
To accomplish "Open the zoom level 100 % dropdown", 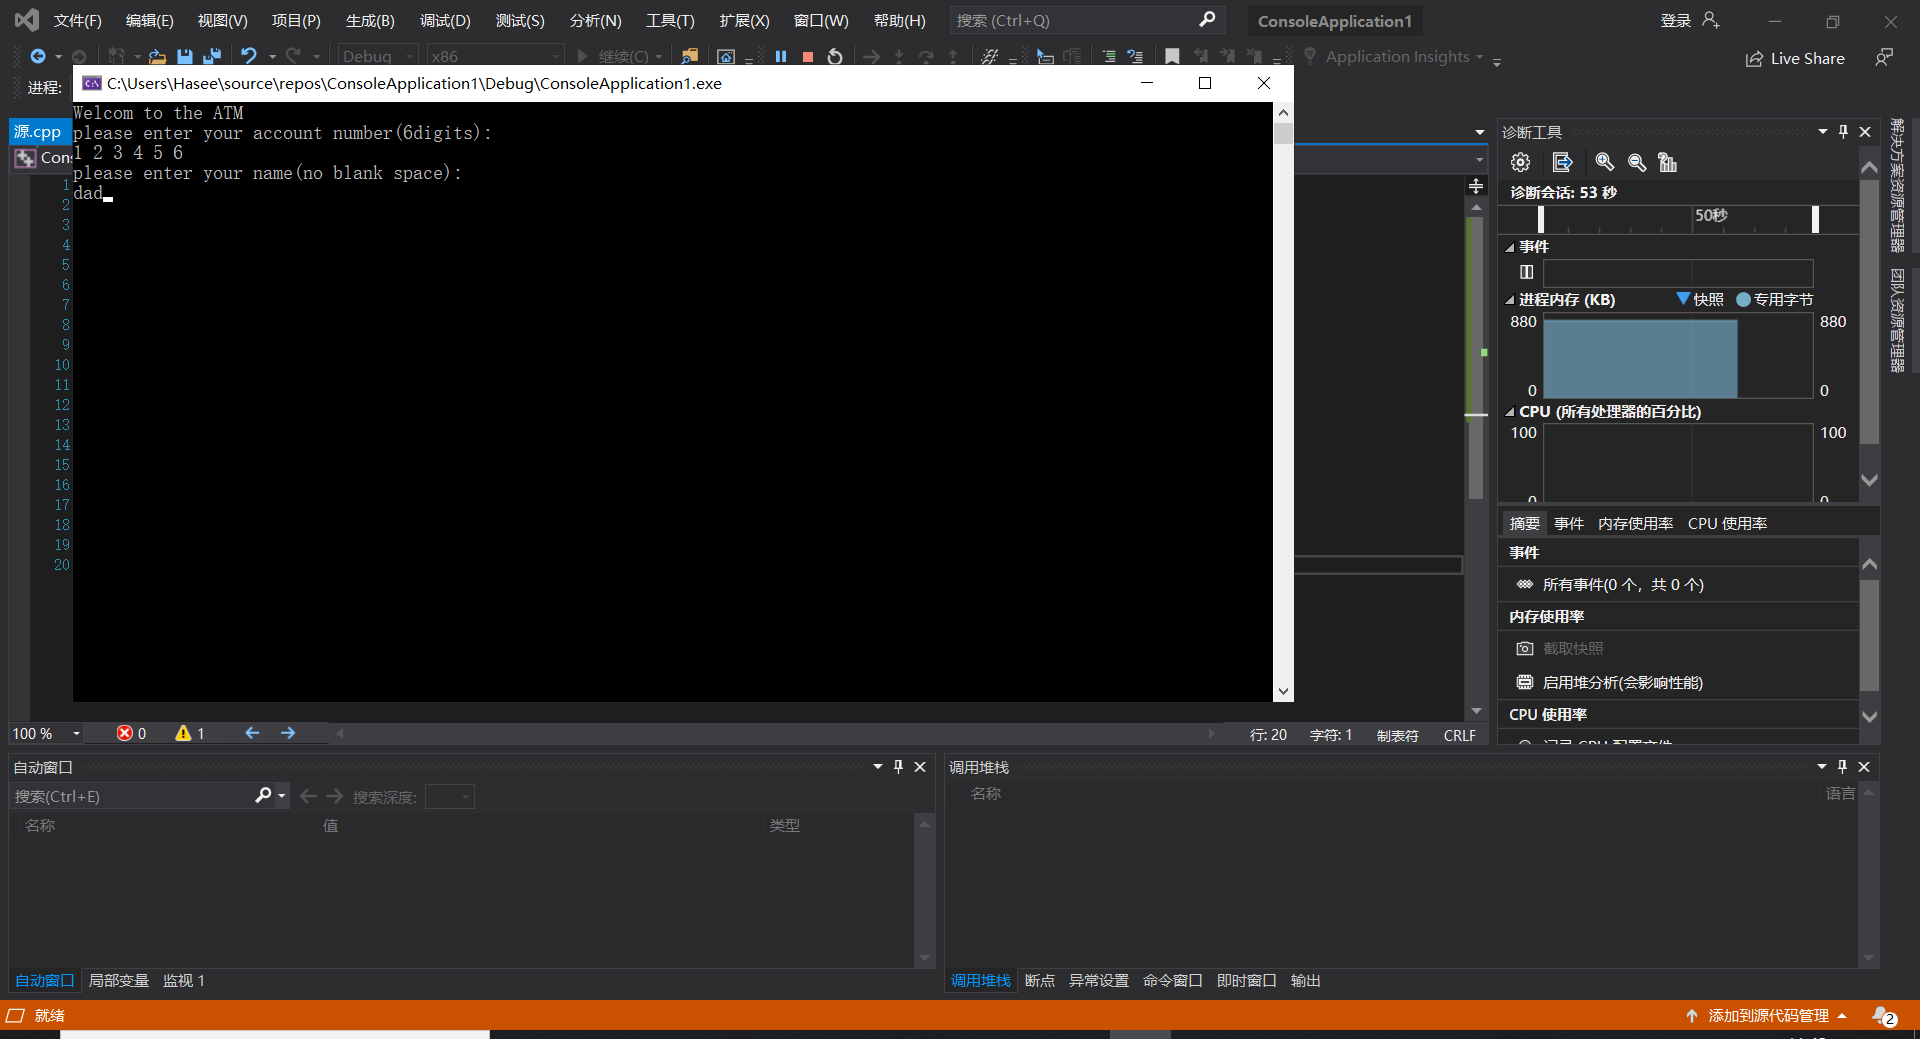I will click(76, 734).
